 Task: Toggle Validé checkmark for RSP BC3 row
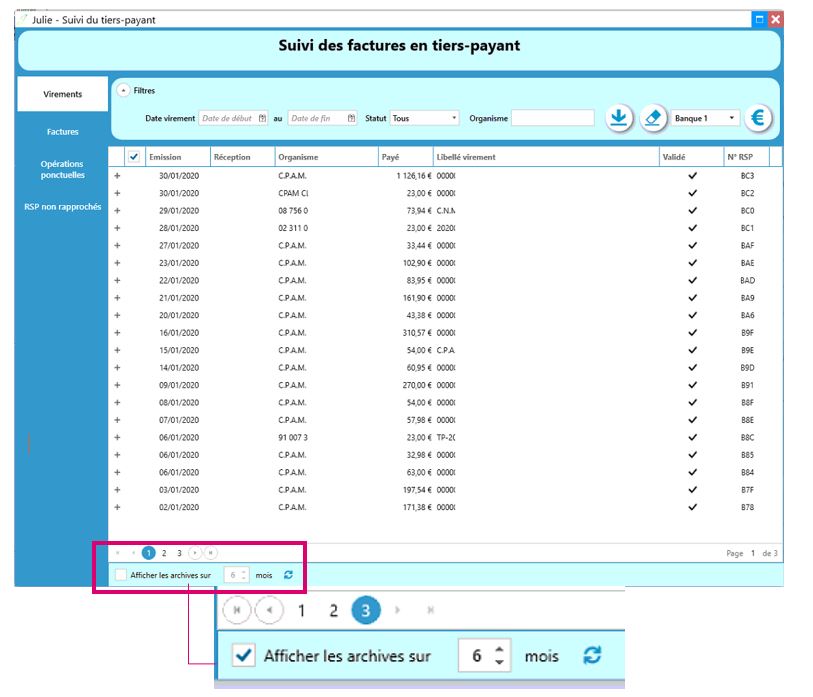coord(692,176)
